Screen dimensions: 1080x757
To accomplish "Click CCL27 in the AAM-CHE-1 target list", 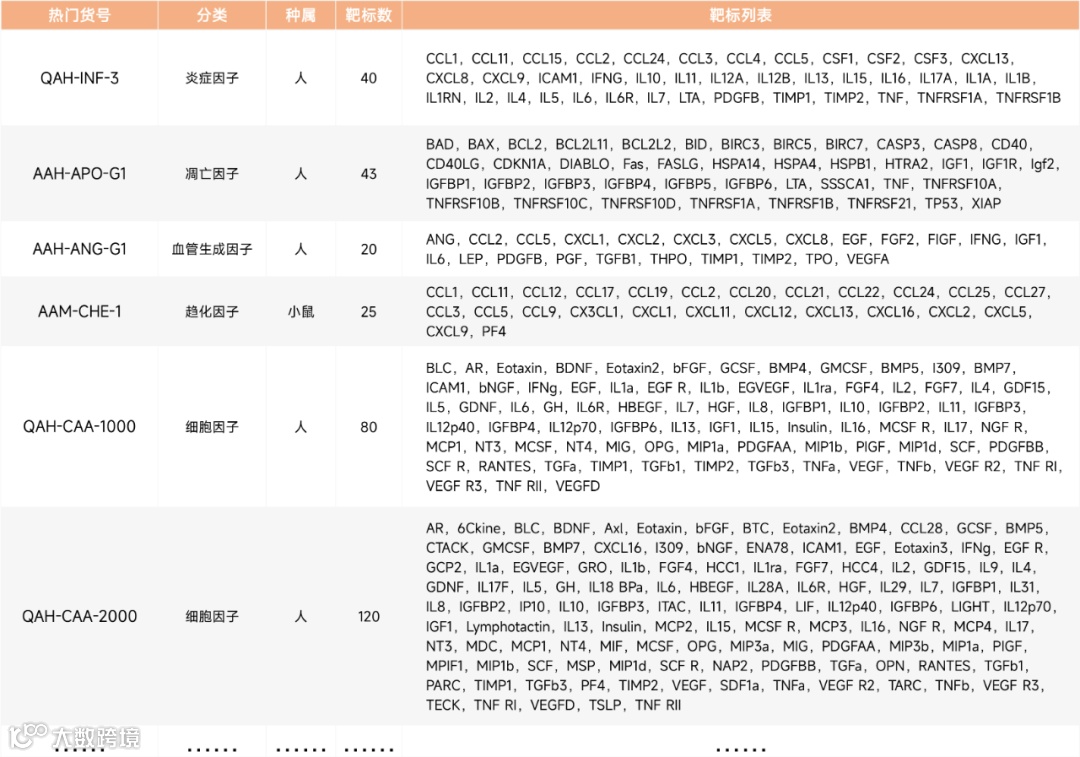I will click(1024, 292).
